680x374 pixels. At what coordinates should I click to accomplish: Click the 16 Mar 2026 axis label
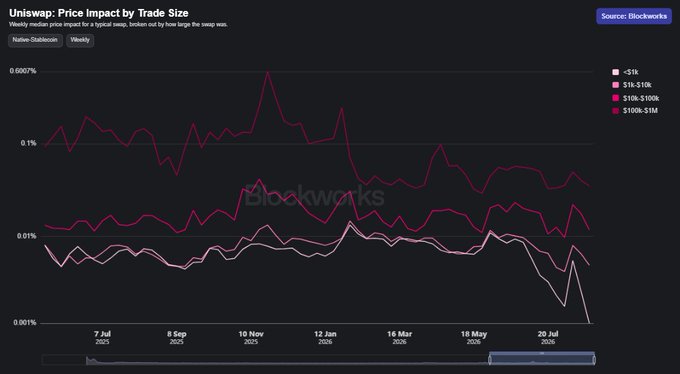pos(399,338)
